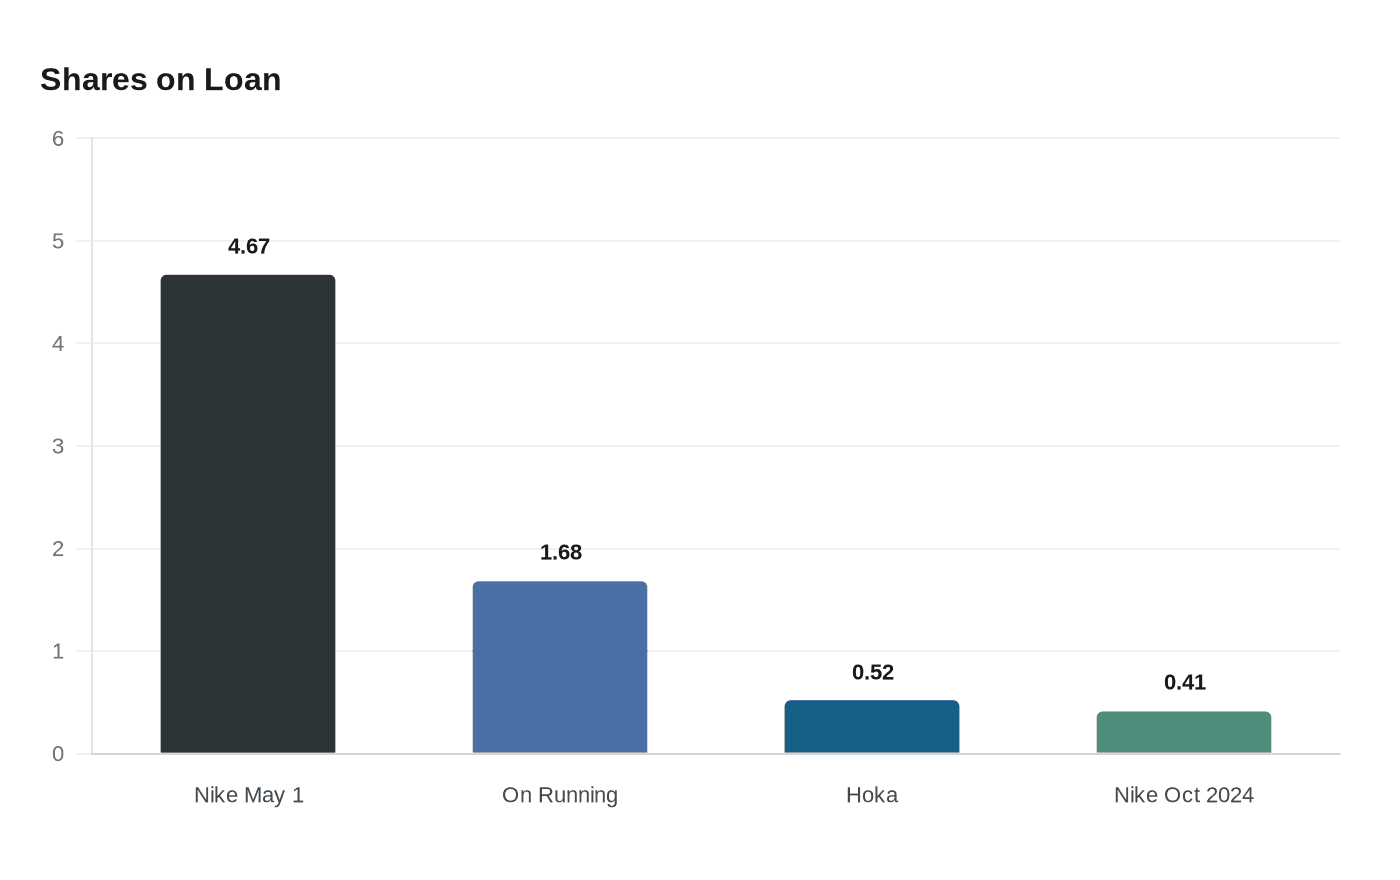Click the Nike May 1 bar
1400x880 pixels.
(248, 514)
